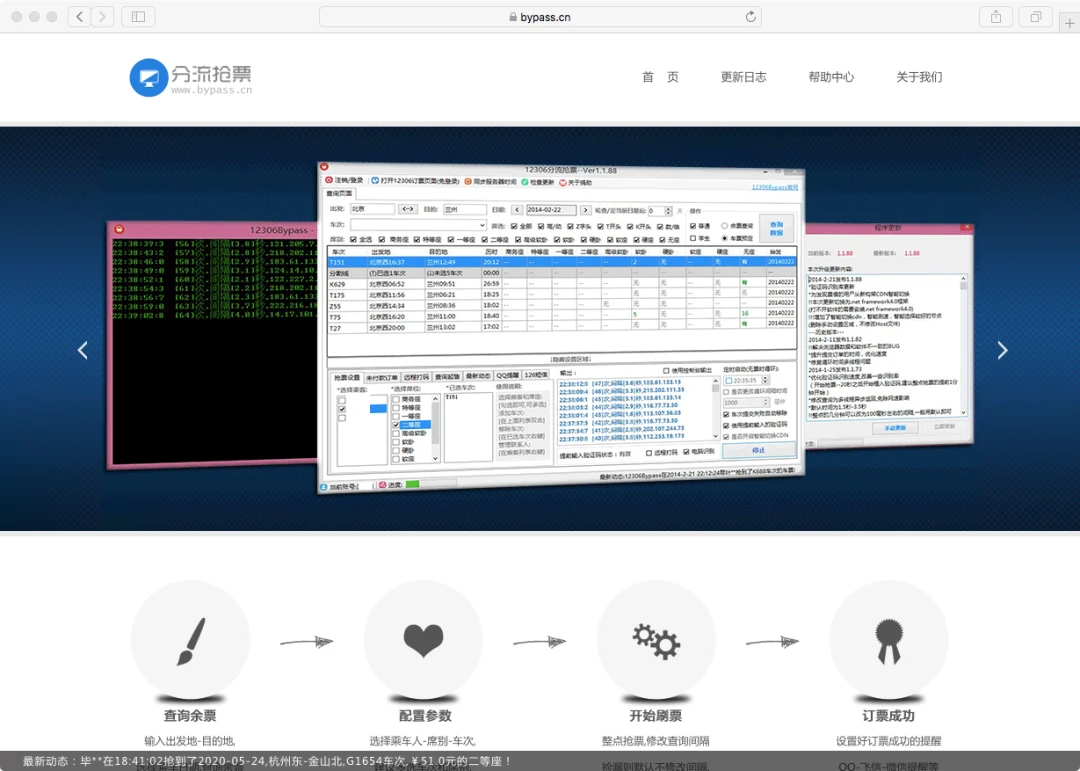Open the 帮助中心 navigation item
Viewport: 1080px width, 771px height.
pyautogui.click(x=831, y=77)
